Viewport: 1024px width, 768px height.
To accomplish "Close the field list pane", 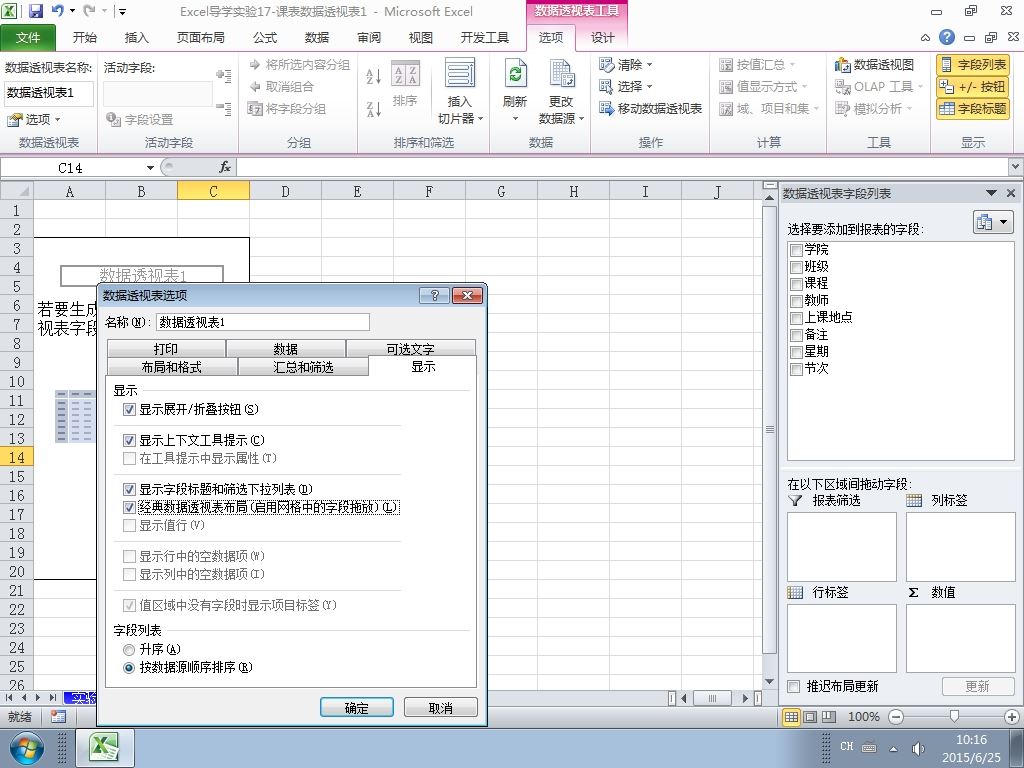I will [x=1011, y=193].
